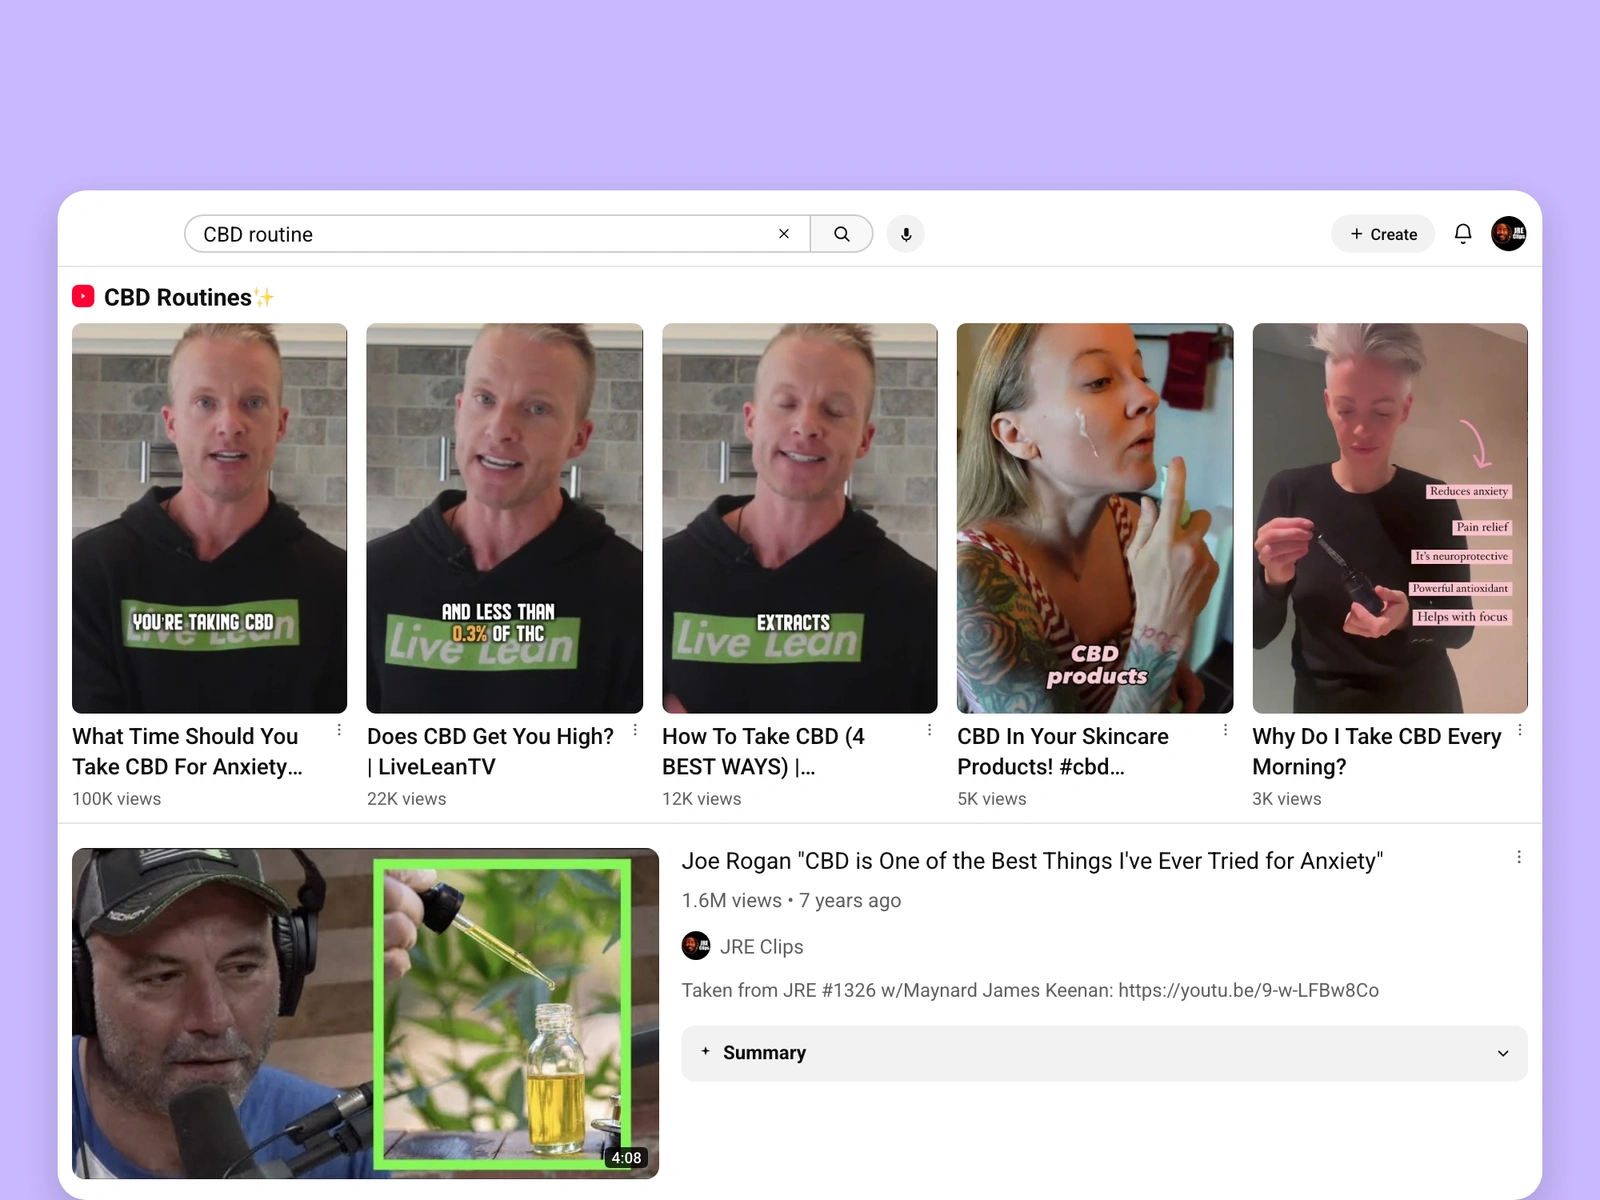The width and height of the screenshot is (1600, 1200).
Task: Start voice search with the microphone icon
Action: point(906,234)
